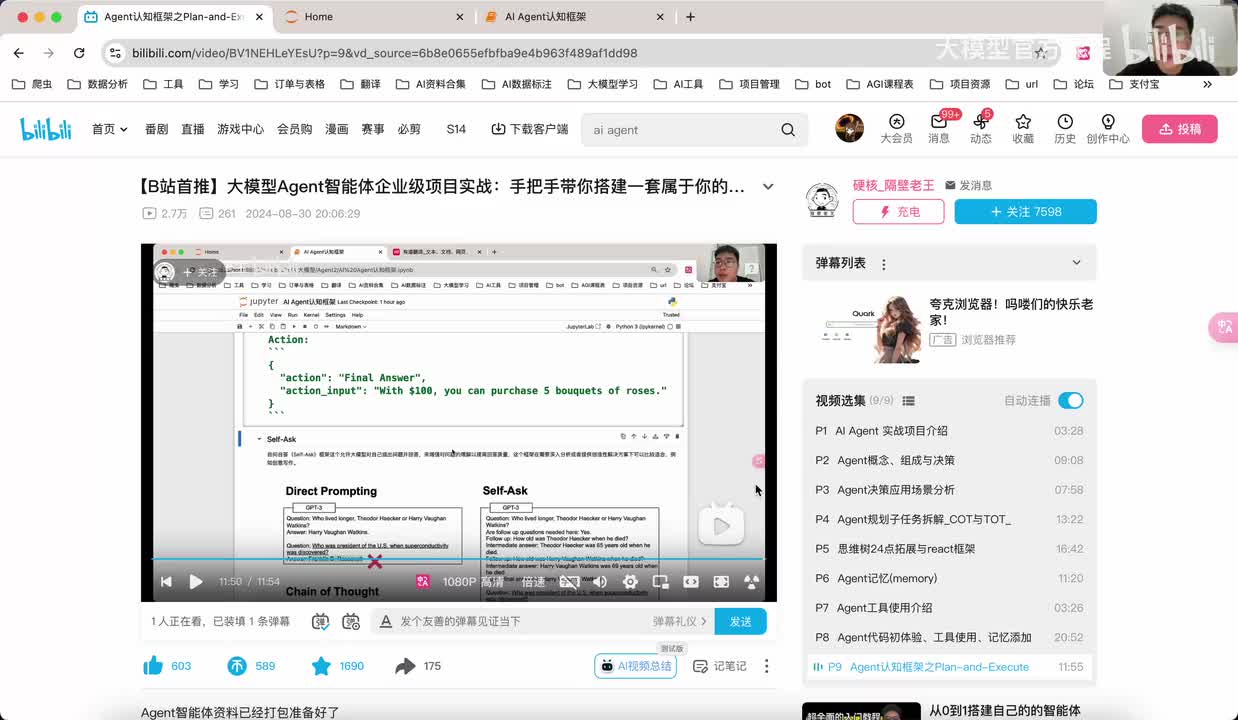The width and height of the screenshot is (1238, 720).
Task: Send danmaku with 发送 button
Action: point(740,621)
